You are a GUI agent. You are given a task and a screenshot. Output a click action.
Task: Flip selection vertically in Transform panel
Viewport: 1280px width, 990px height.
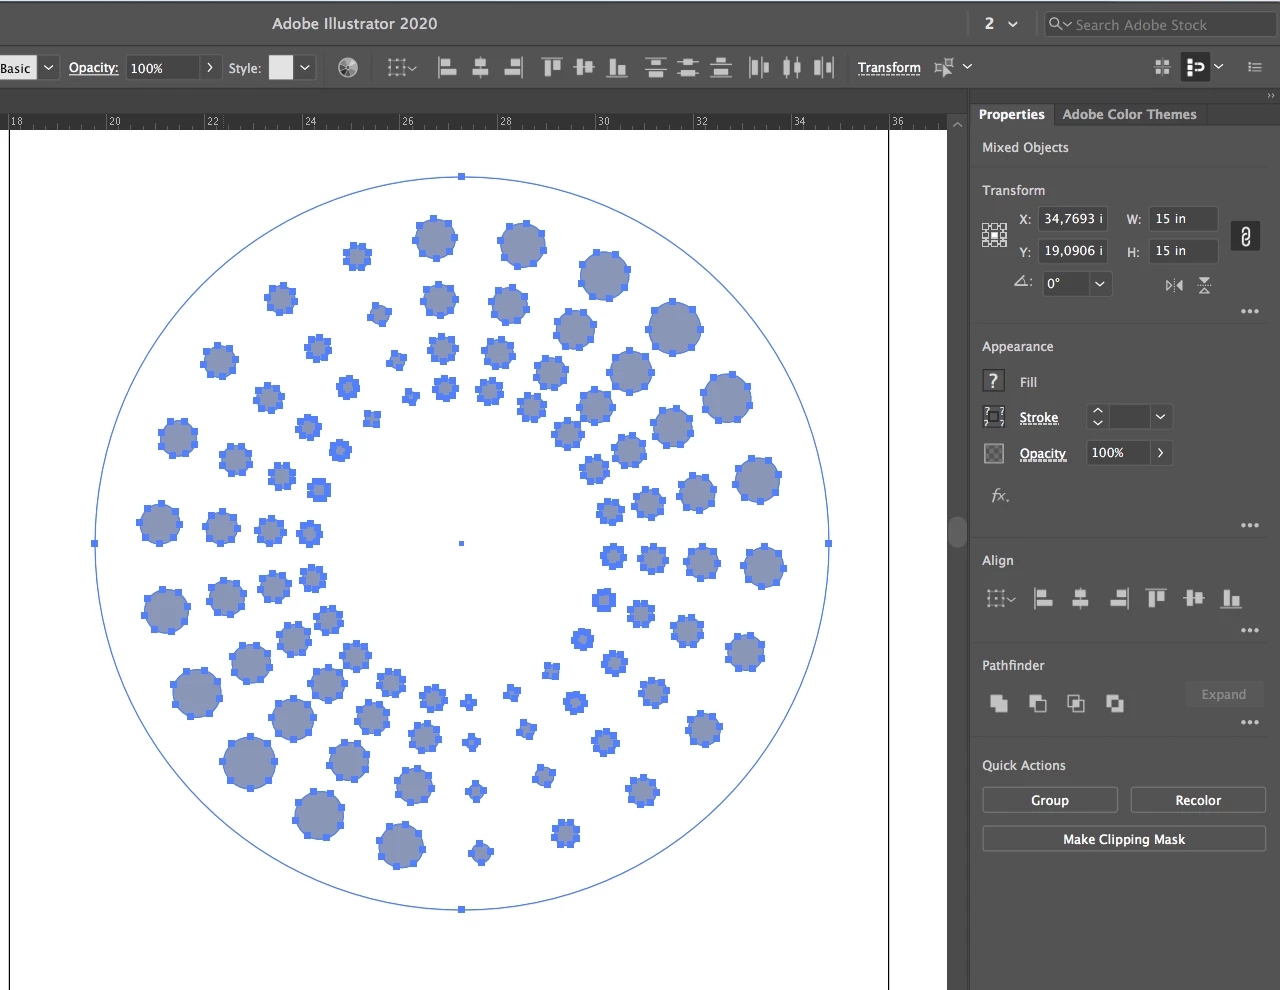point(1204,285)
